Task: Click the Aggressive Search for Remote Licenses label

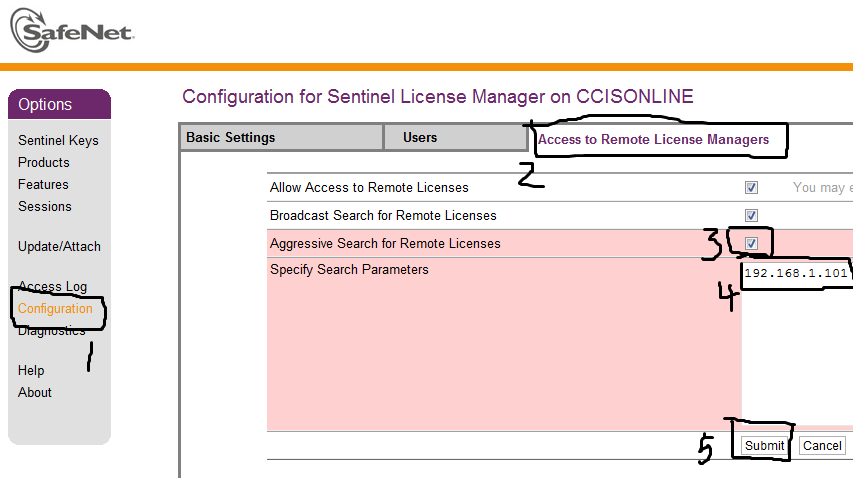Action: coord(385,243)
